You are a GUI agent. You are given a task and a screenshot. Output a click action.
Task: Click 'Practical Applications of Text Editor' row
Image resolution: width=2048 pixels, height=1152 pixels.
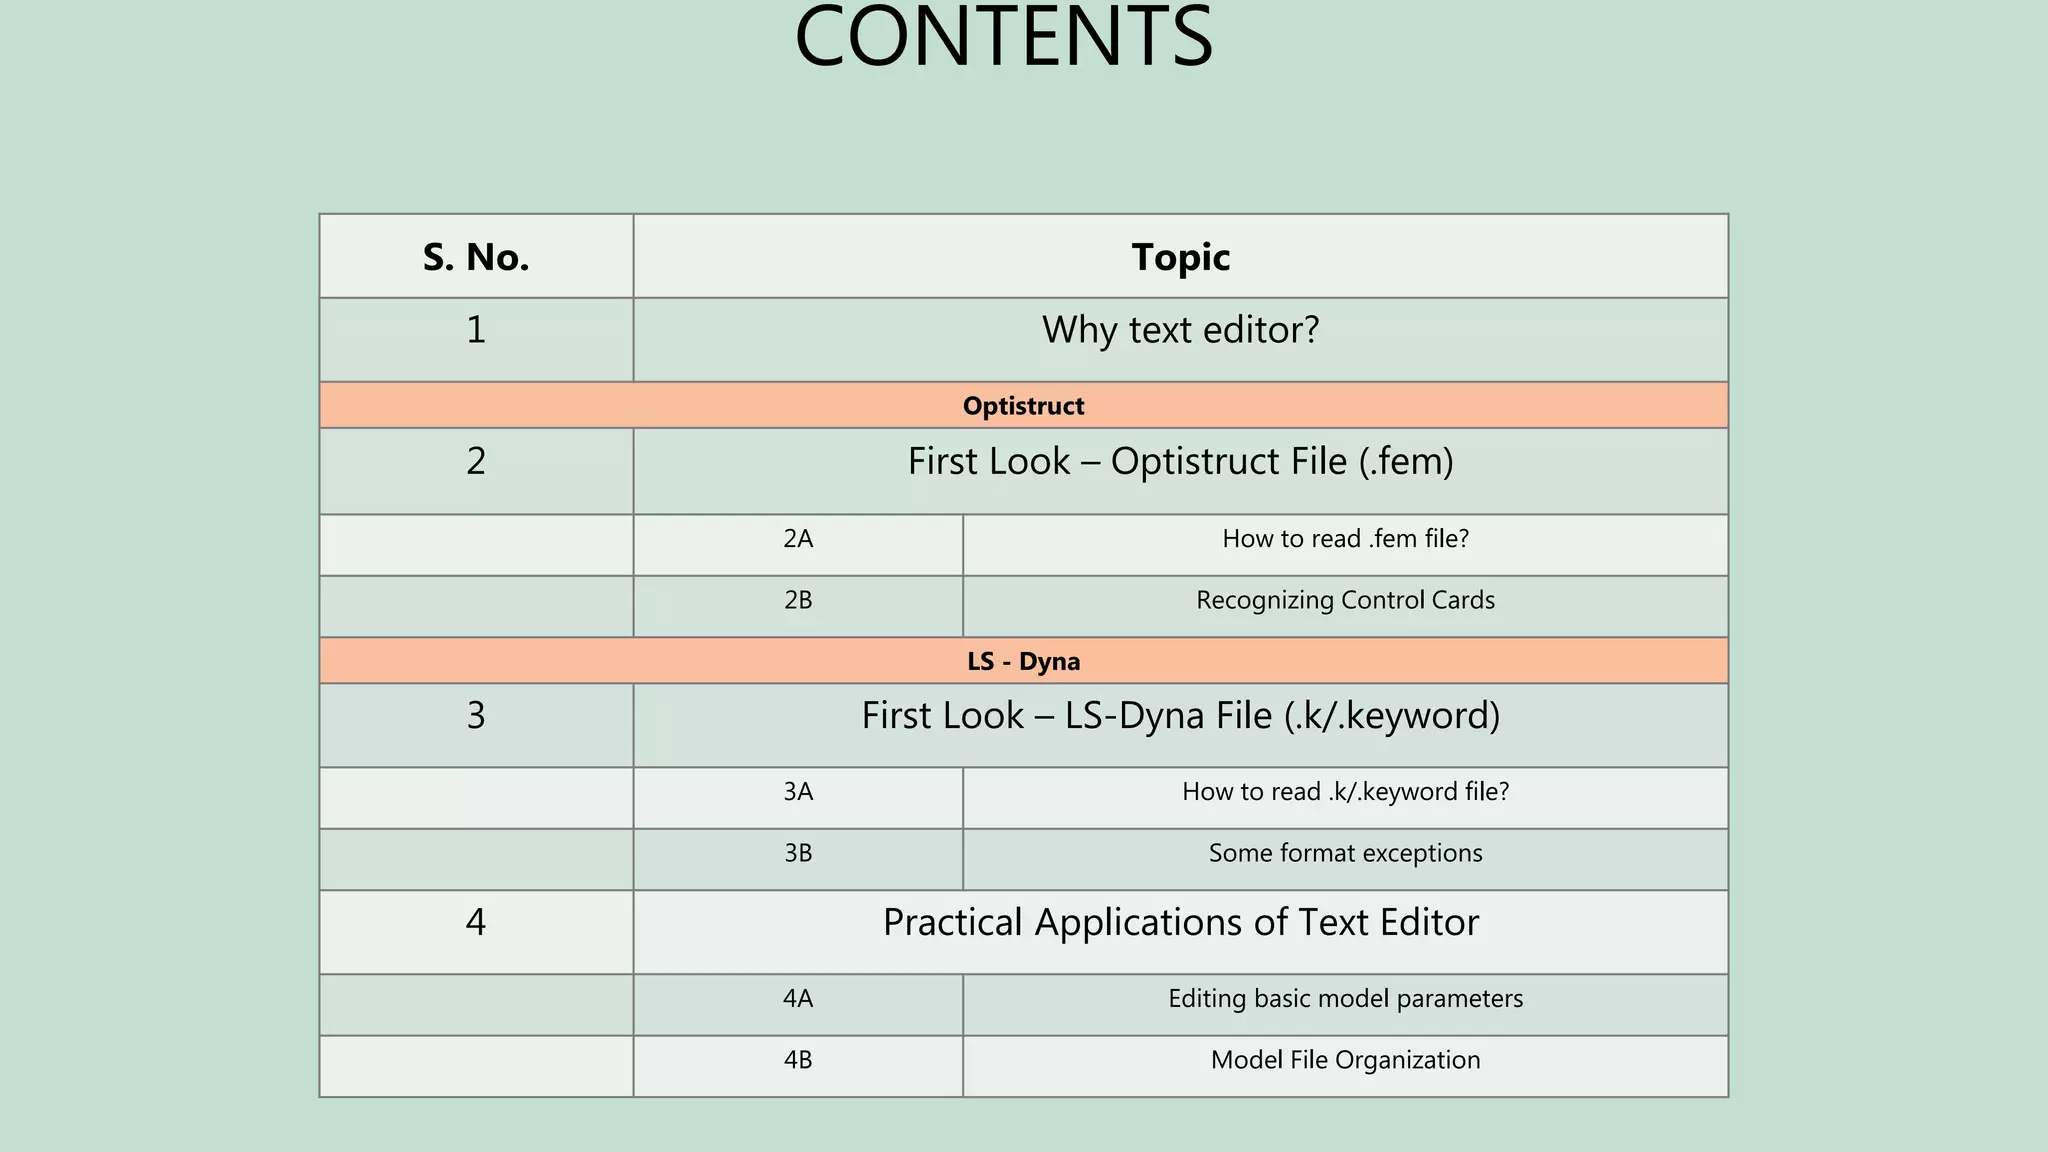pos(1181,932)
